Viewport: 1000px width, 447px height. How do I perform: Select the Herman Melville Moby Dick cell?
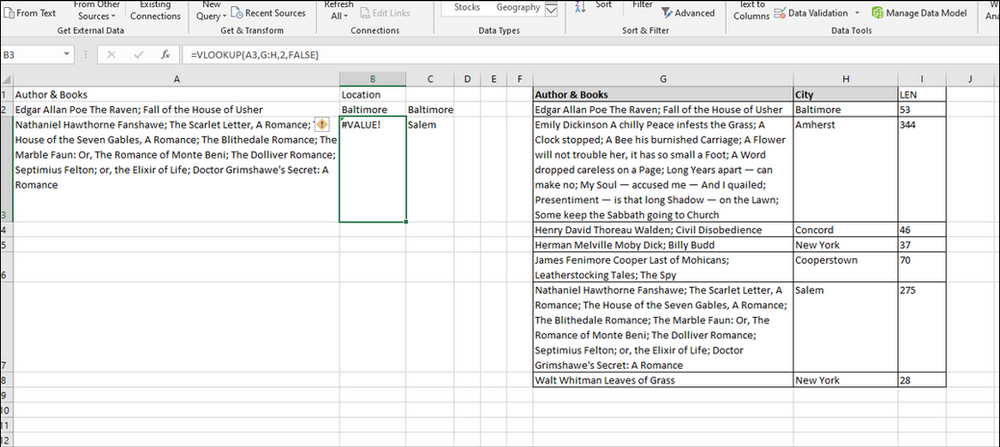click(x=663, y=245)
